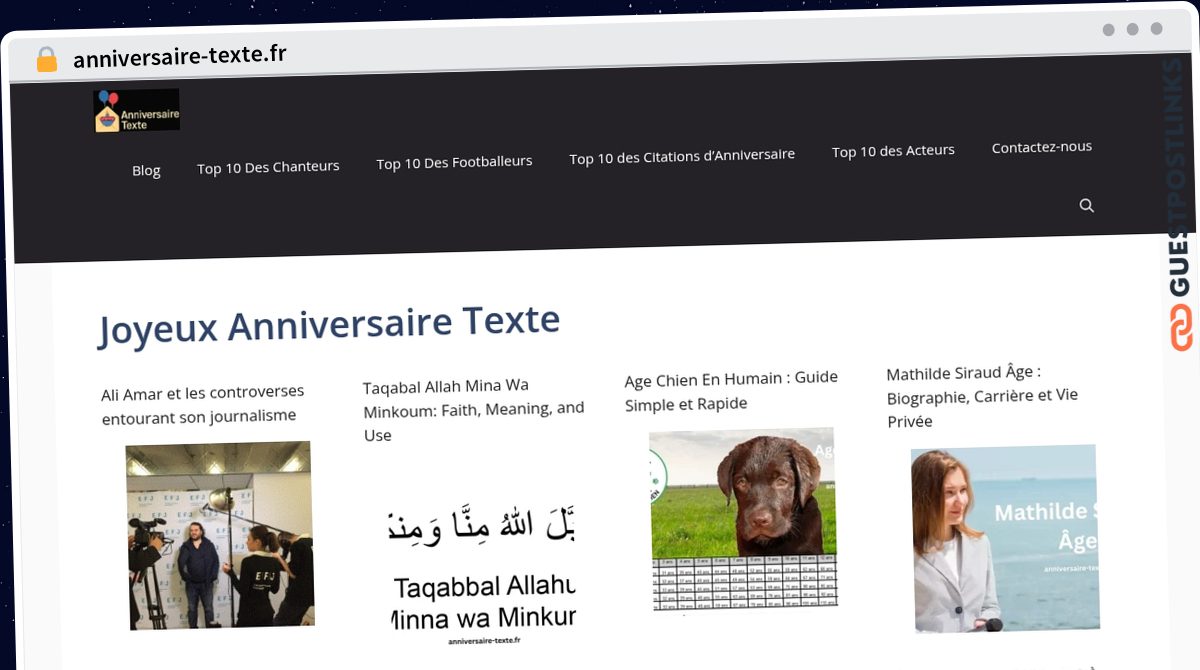This screenshot has width=1200, height=670.
Task: Open the search magnifier icon
Action: (1087, 205)
